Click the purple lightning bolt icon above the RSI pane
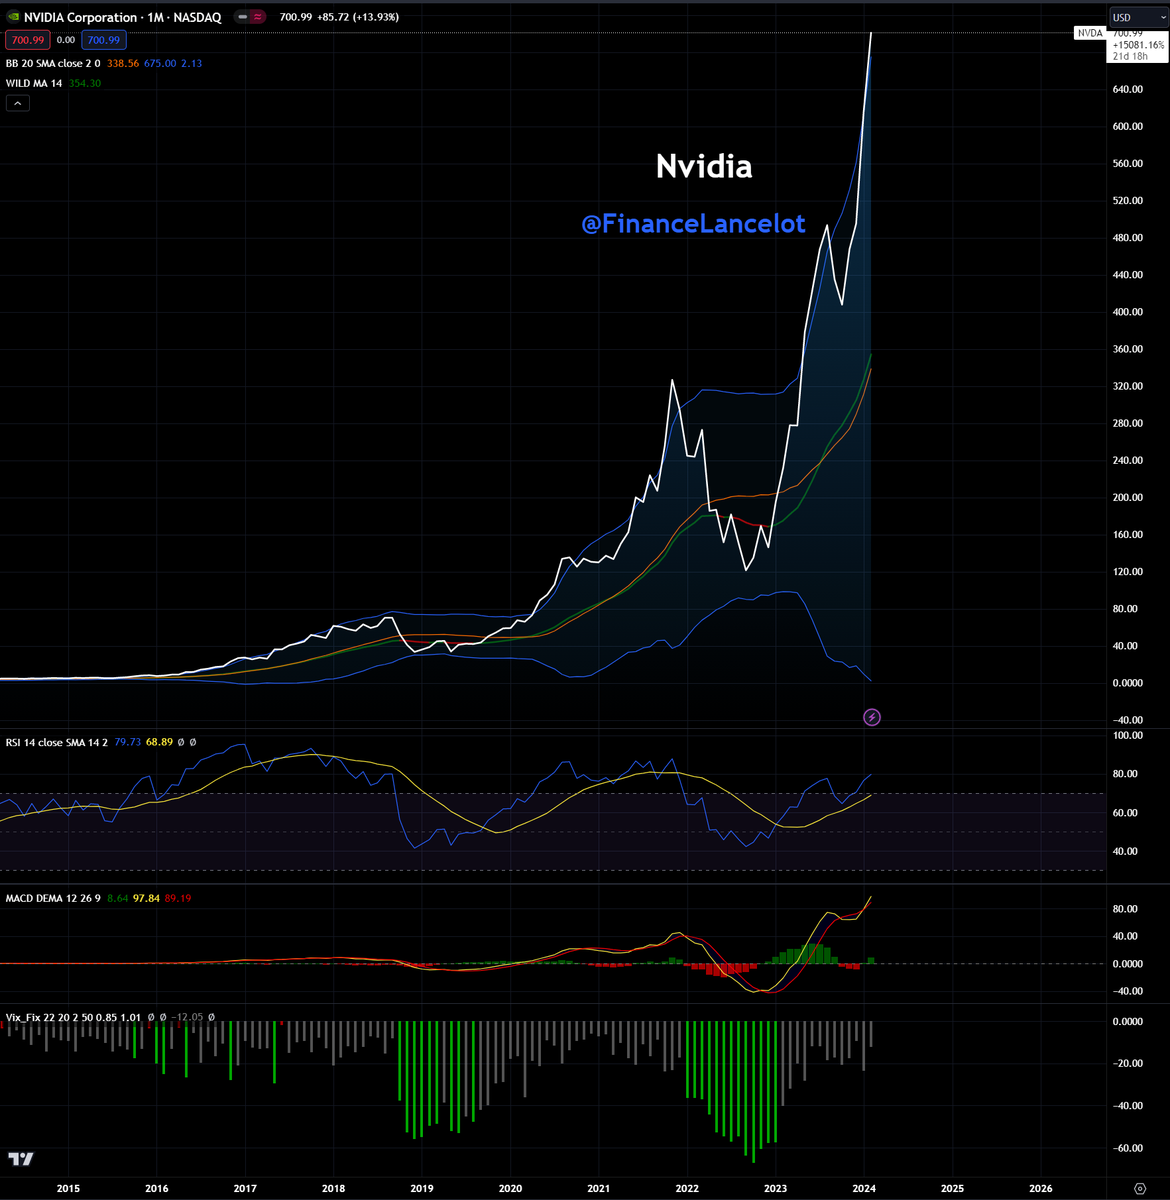1170x1200 pixels. coord(872,717)
